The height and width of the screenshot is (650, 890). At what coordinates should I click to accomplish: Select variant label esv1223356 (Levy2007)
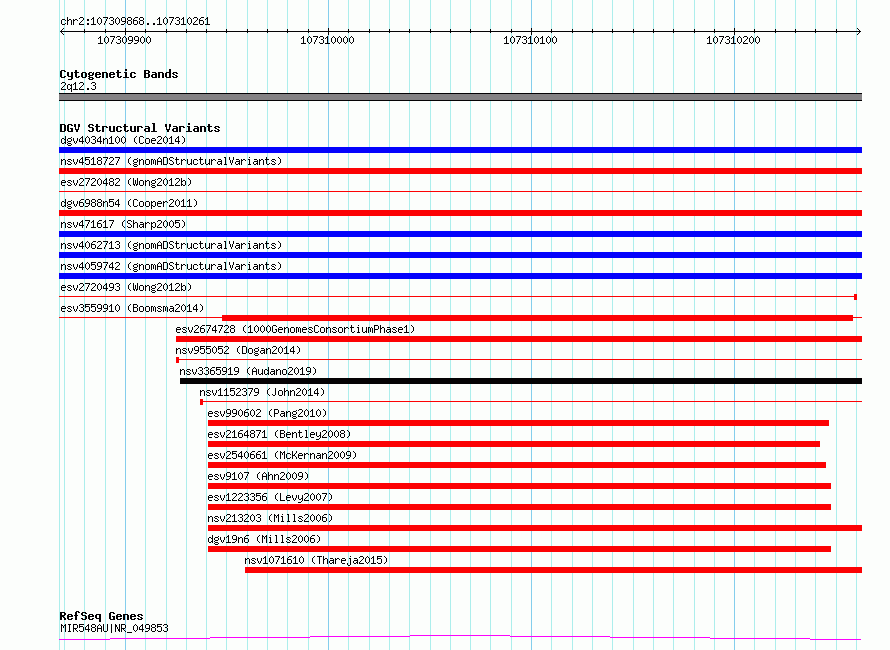click(x=270, y=497)
